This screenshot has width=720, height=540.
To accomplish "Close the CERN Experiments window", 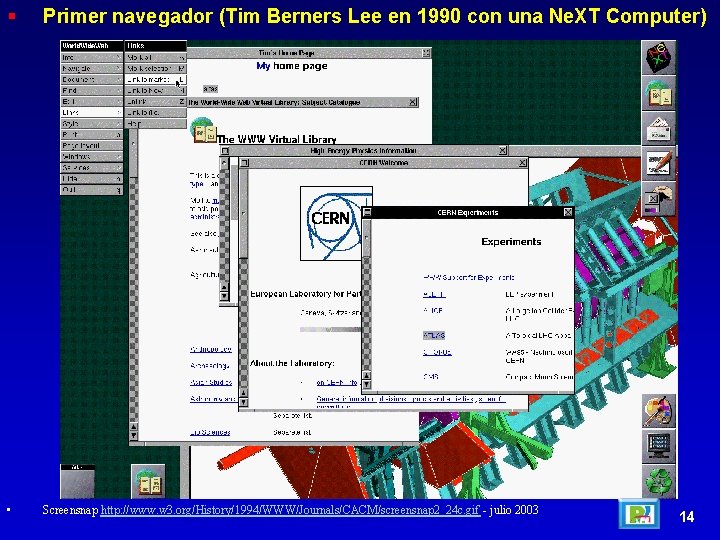I will 568,212.
